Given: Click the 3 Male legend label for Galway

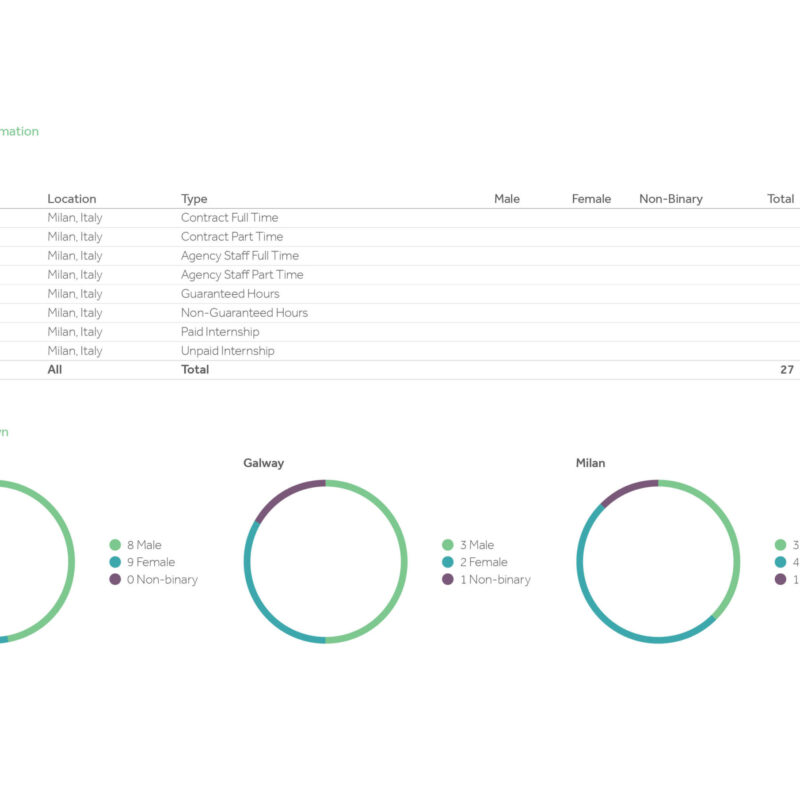Looking at the screenshot, I should [477, 545].
